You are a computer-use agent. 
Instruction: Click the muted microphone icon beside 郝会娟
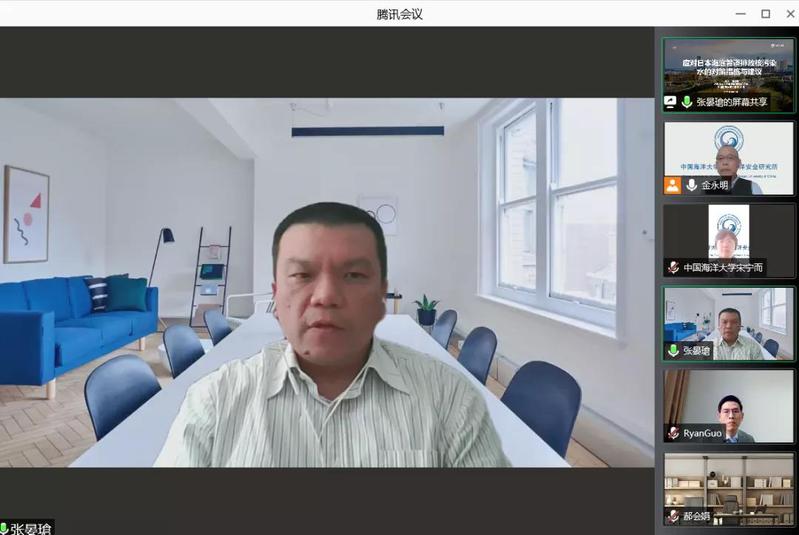point(673,516)
